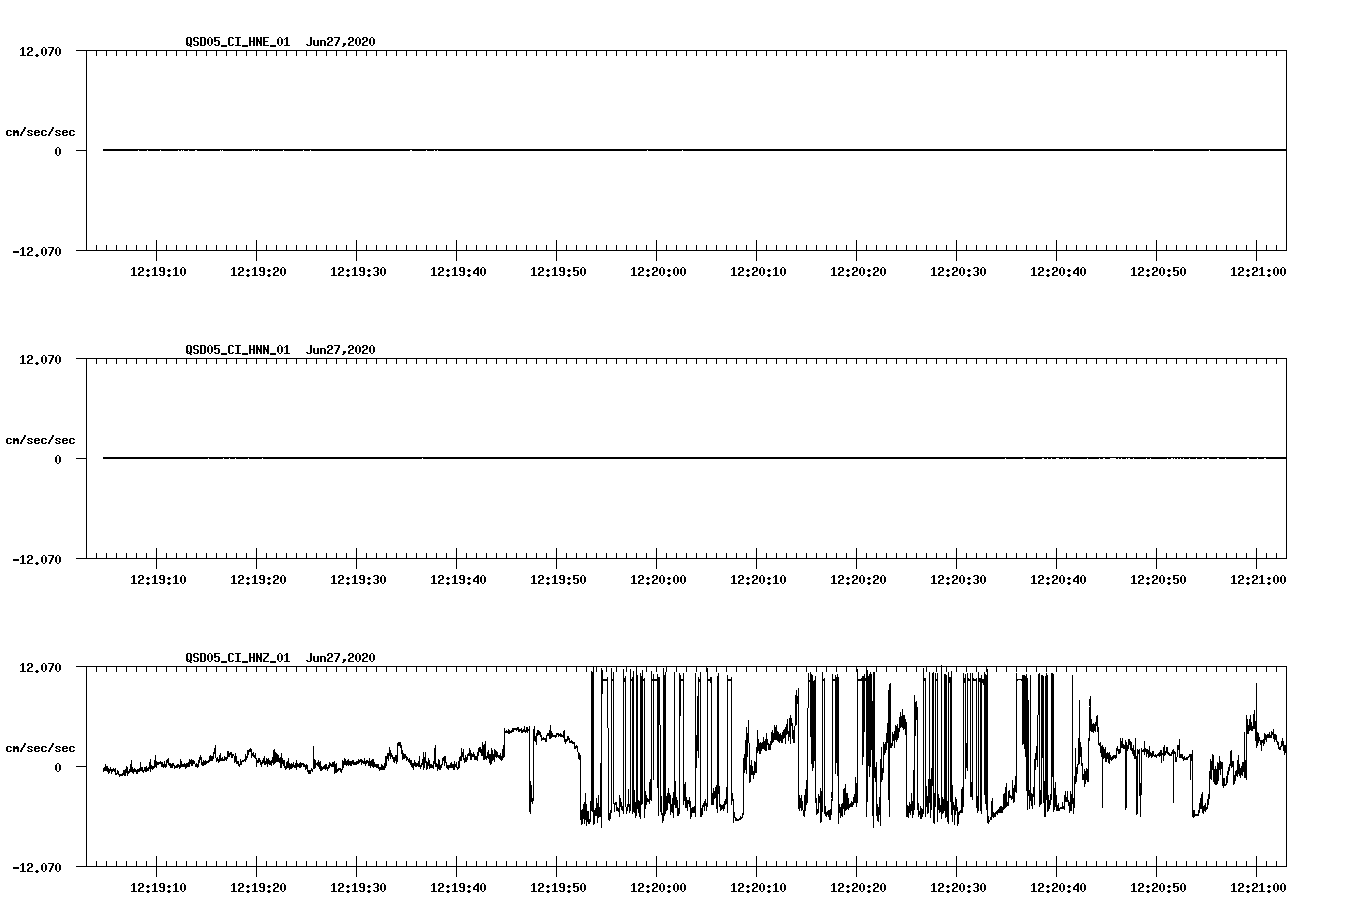Viewport: 1358px width, 924px height.
Task: Click the 12.070 upper limit on HNE plot
Action: pos(40,51)
